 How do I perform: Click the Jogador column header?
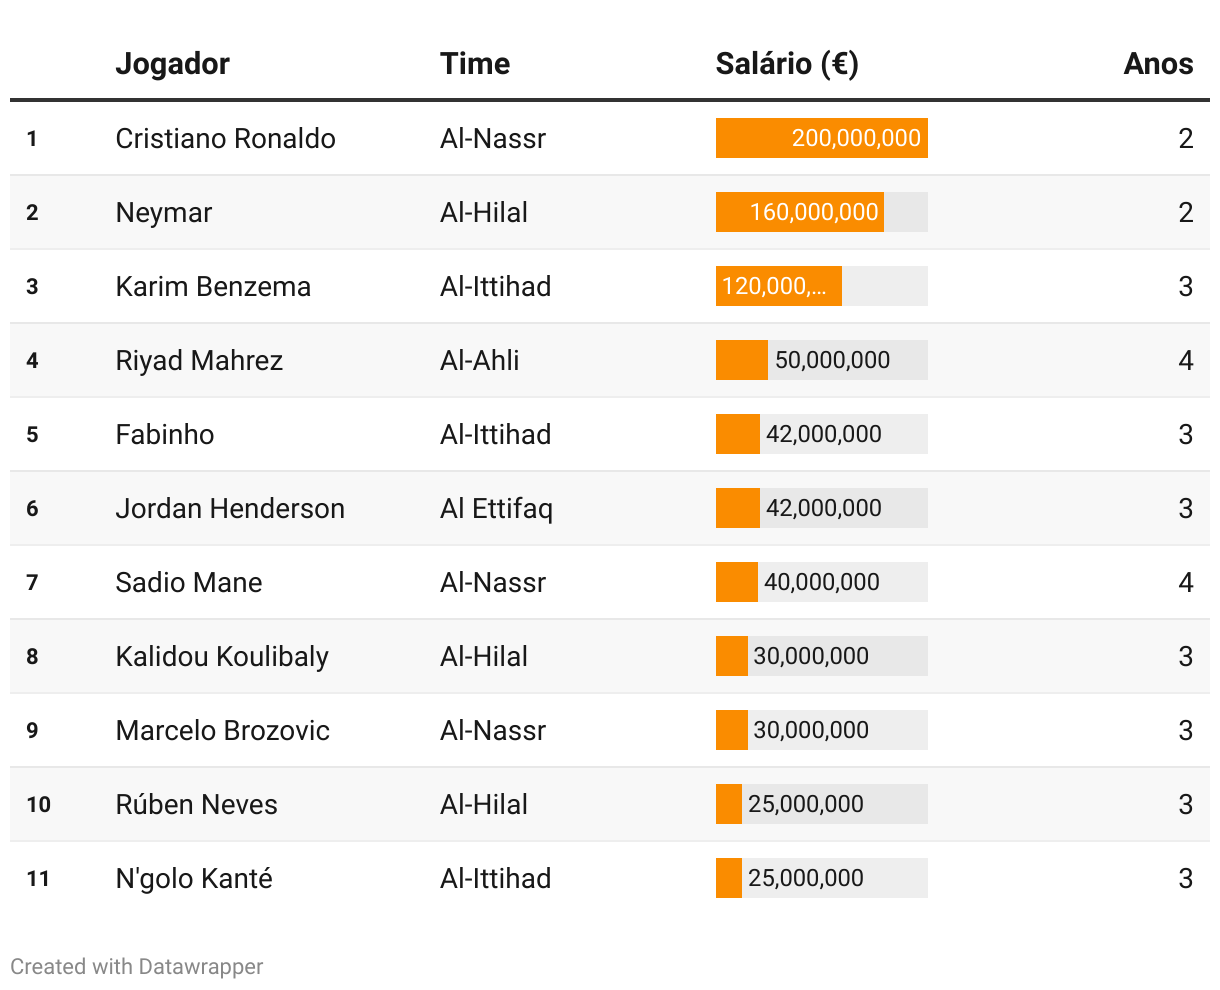172,64
